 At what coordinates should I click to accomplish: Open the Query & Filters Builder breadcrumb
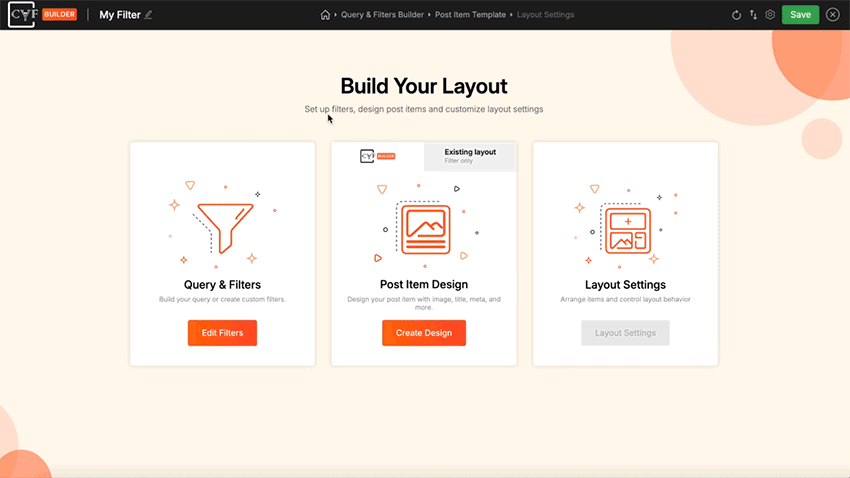[x=382, y=15]
